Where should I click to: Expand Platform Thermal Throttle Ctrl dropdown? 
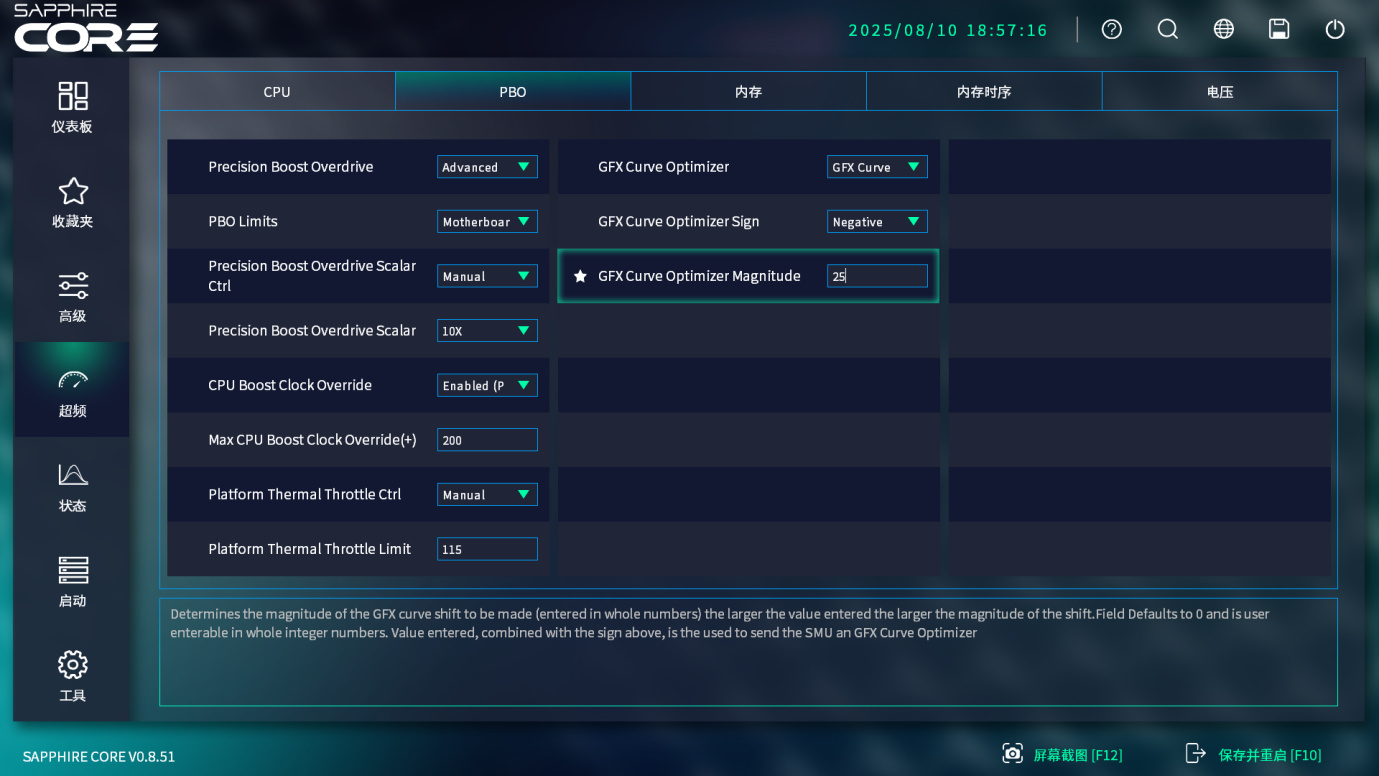coord(487,495)
